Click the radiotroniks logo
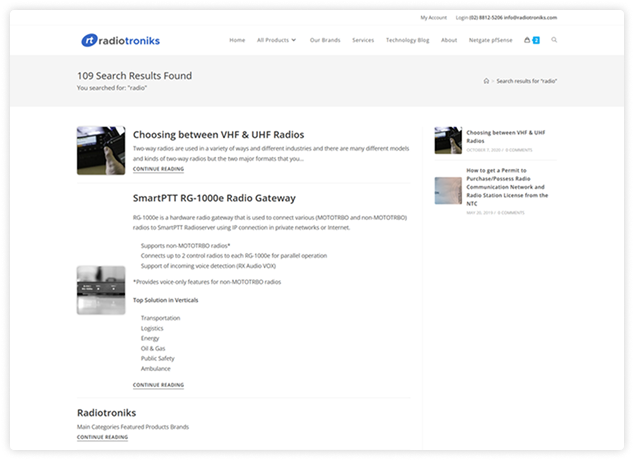The height and width of the screenshot is (460, 634). point(120,40)
